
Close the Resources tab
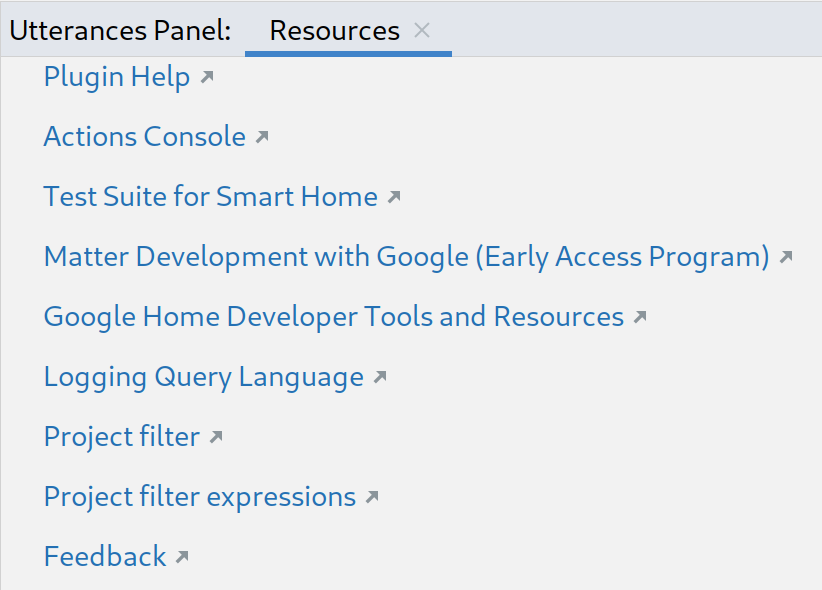[422, 30]
